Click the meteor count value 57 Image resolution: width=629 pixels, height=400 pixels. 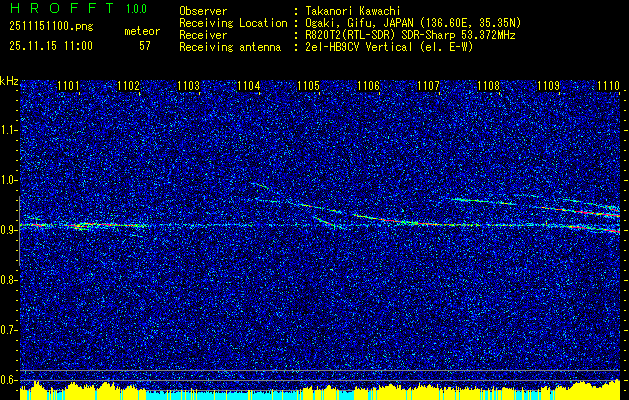click(x=145, y=45)
